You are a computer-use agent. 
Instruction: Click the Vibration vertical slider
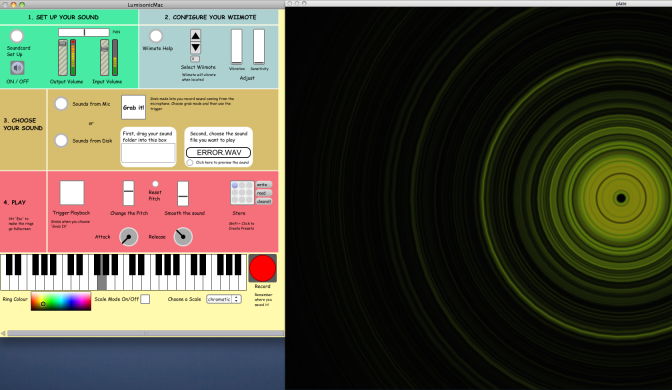coord(237,47)
